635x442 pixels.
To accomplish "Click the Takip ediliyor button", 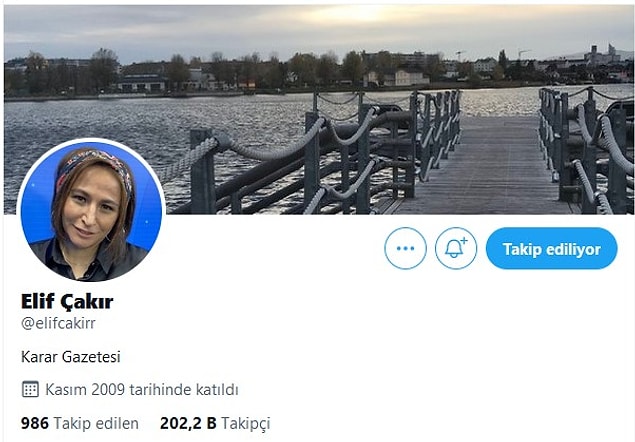I will [x=552, y=248].
